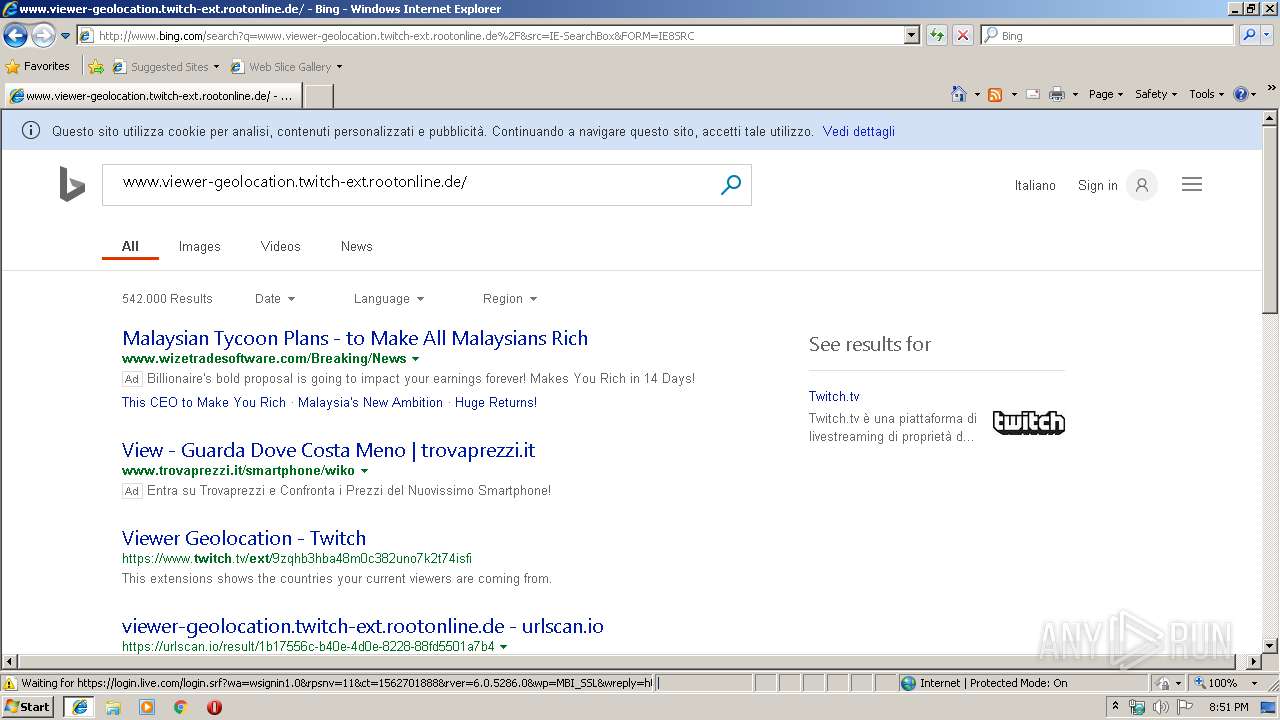Click the IE search magnifier button
The height and width of the screenshot is (720, 1280).
click(1248, 35)
